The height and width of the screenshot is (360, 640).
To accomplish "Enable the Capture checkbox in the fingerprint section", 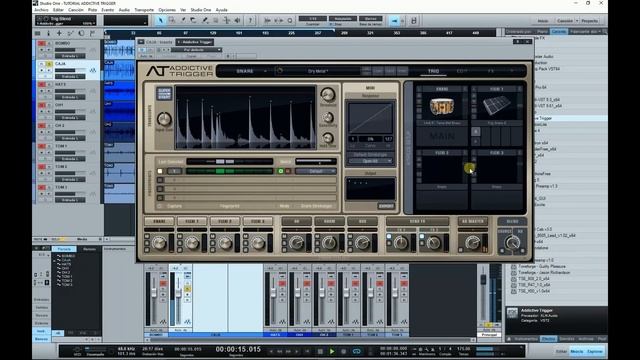I will (160, 207).
